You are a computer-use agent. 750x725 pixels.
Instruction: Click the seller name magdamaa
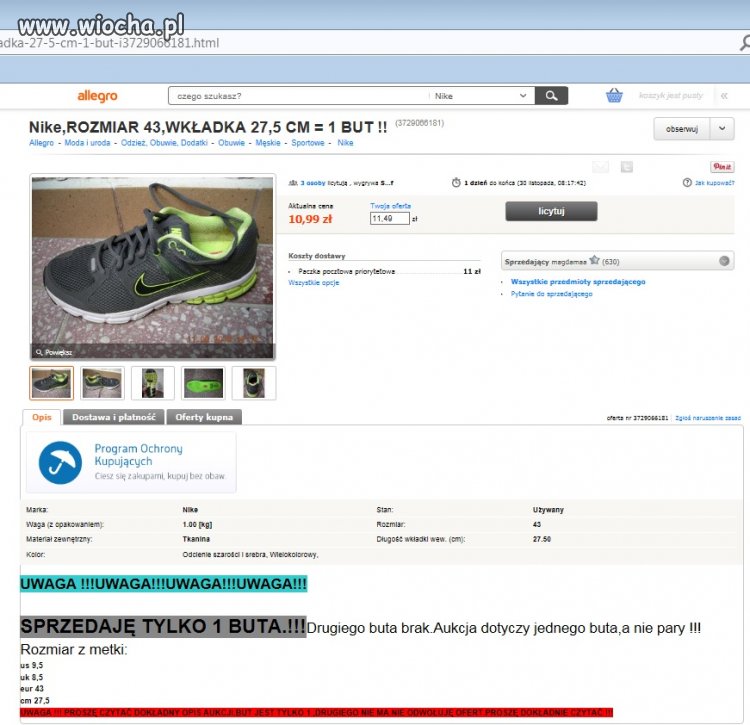click(x=569, y=262)
